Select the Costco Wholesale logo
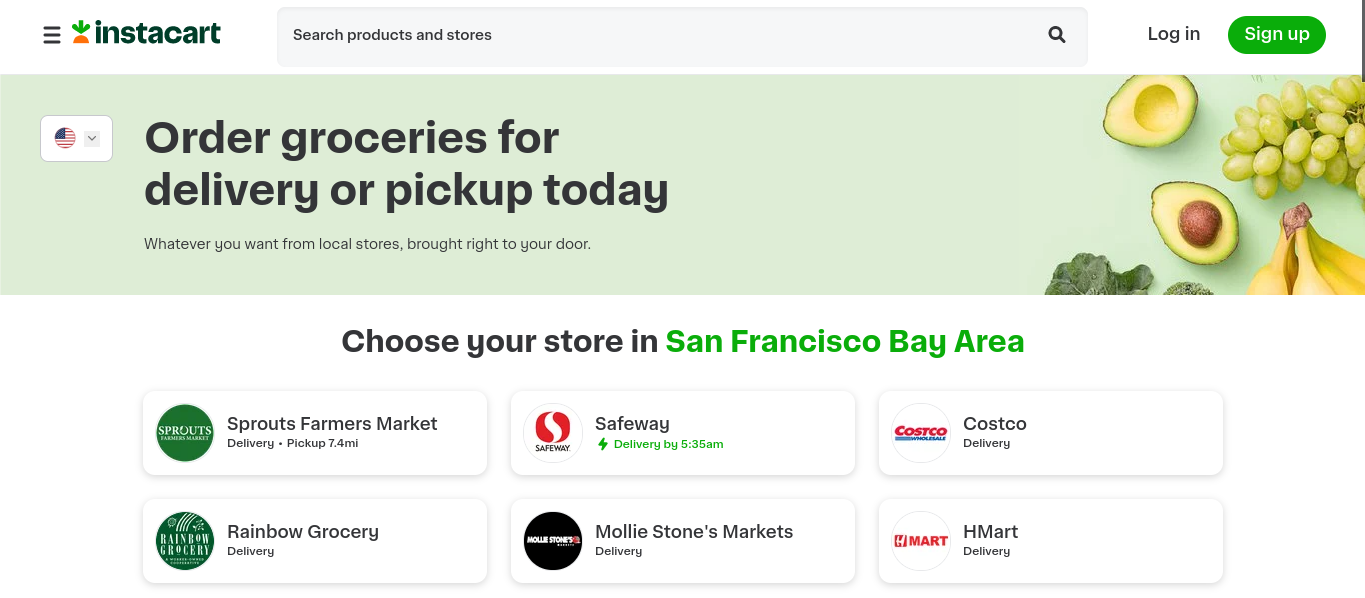This screenshot has width=1365, height=598. pos(921,433)
